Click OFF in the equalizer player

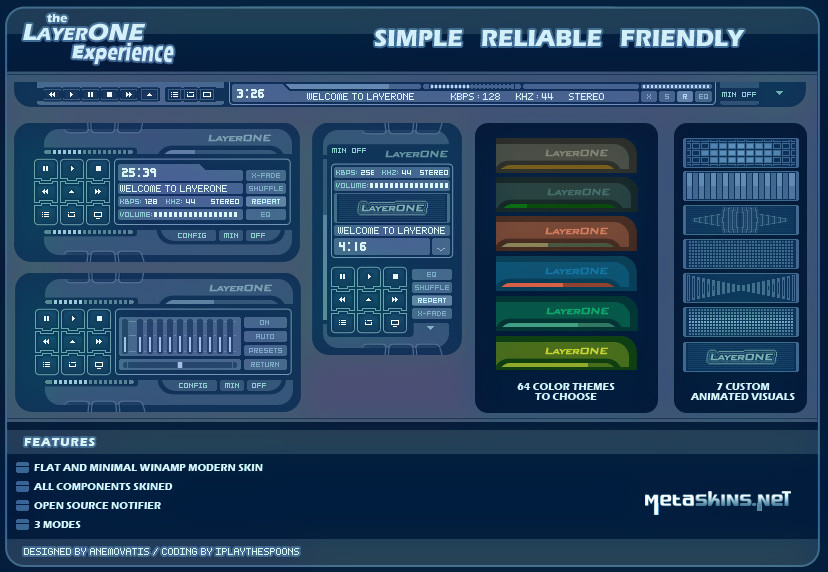[x=259, y=386]
